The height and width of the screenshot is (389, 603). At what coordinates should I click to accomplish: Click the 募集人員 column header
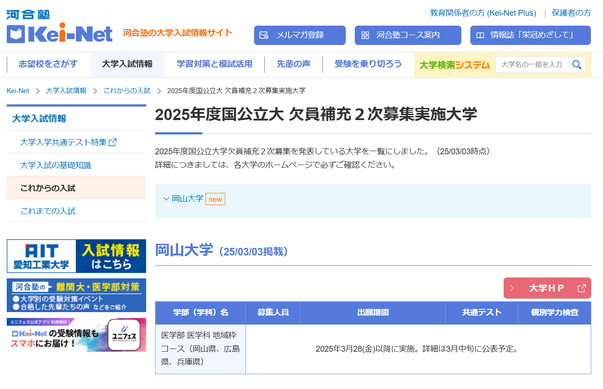tap(273, 313)
